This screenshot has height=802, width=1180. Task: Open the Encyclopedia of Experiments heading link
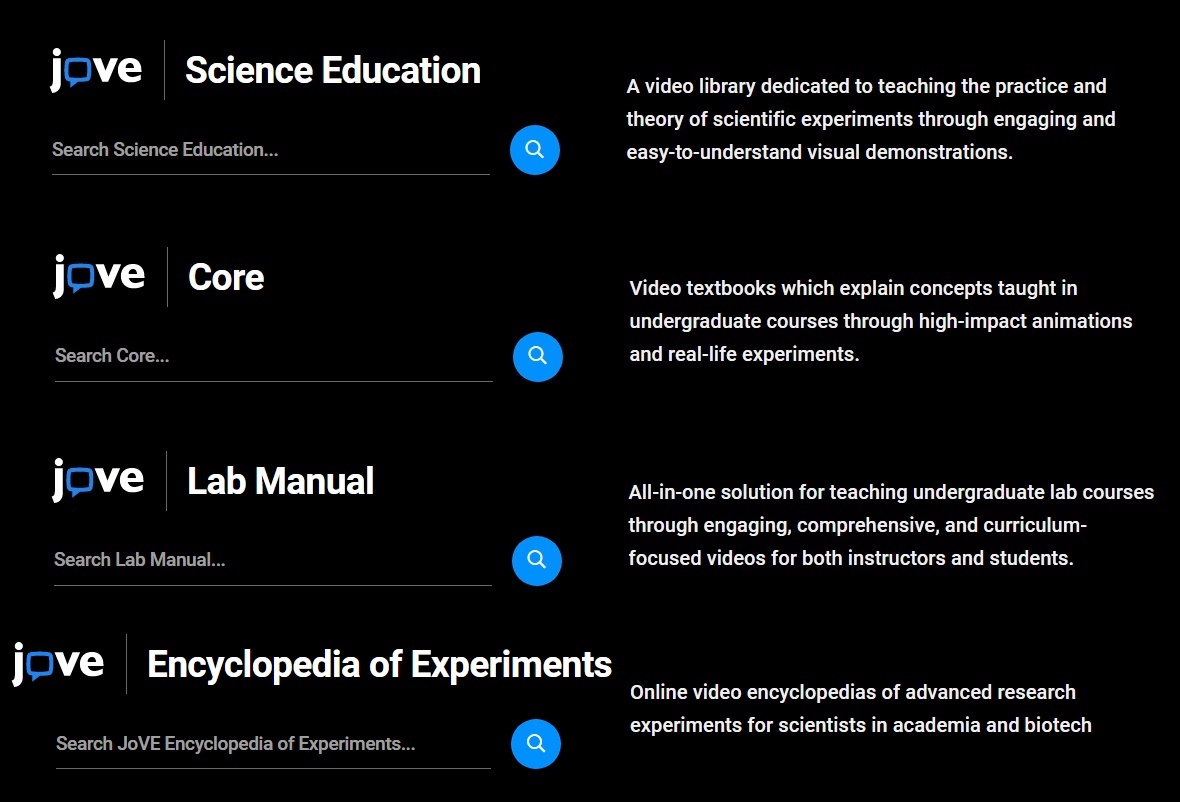(x=379, y=665)
